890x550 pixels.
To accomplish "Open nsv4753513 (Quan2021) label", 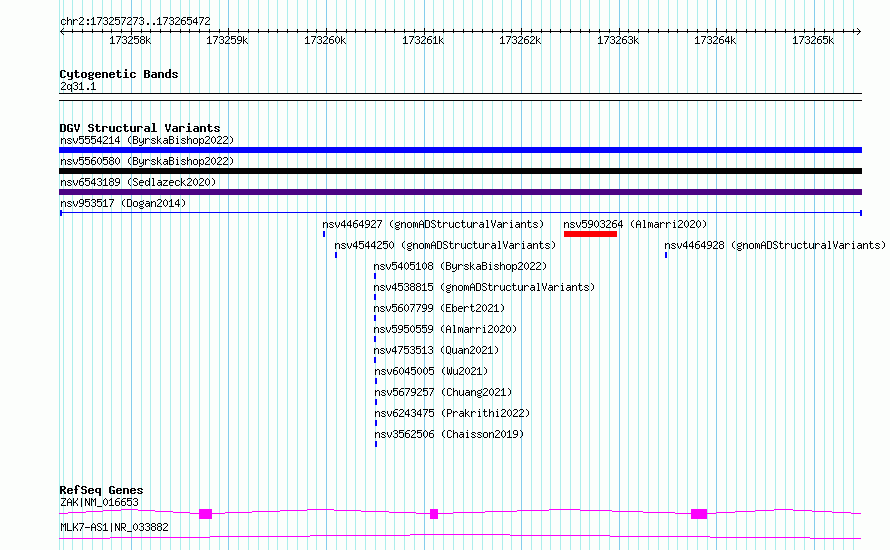I will pos(436,350).
